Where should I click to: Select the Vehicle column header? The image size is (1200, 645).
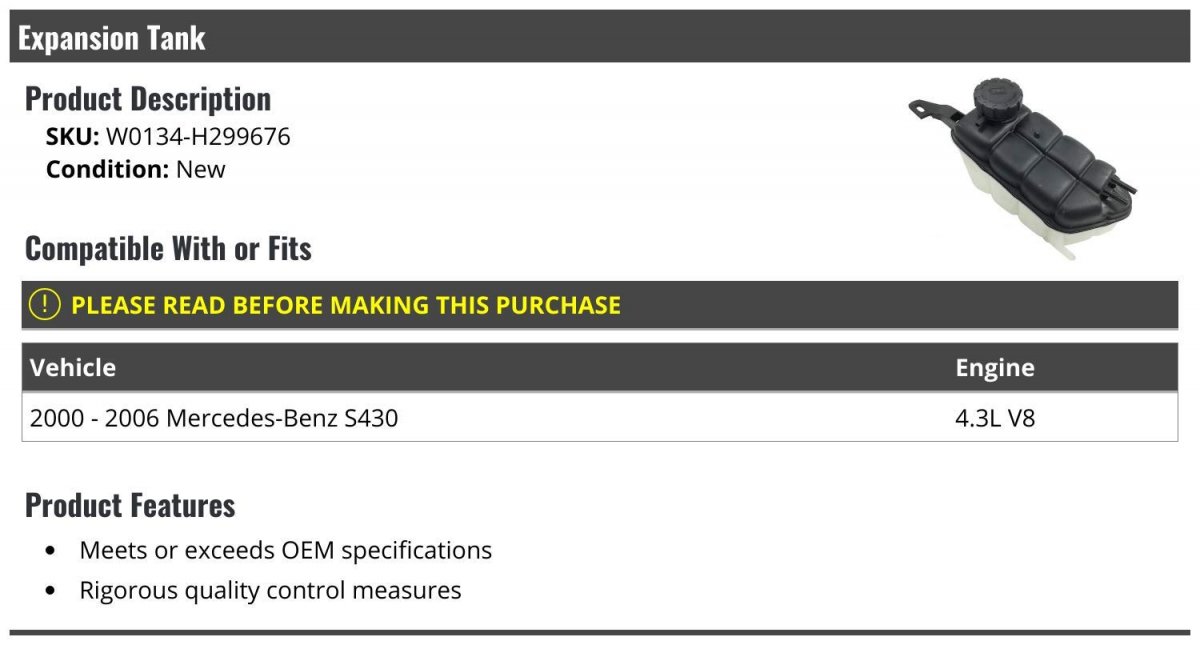point(73,368)
